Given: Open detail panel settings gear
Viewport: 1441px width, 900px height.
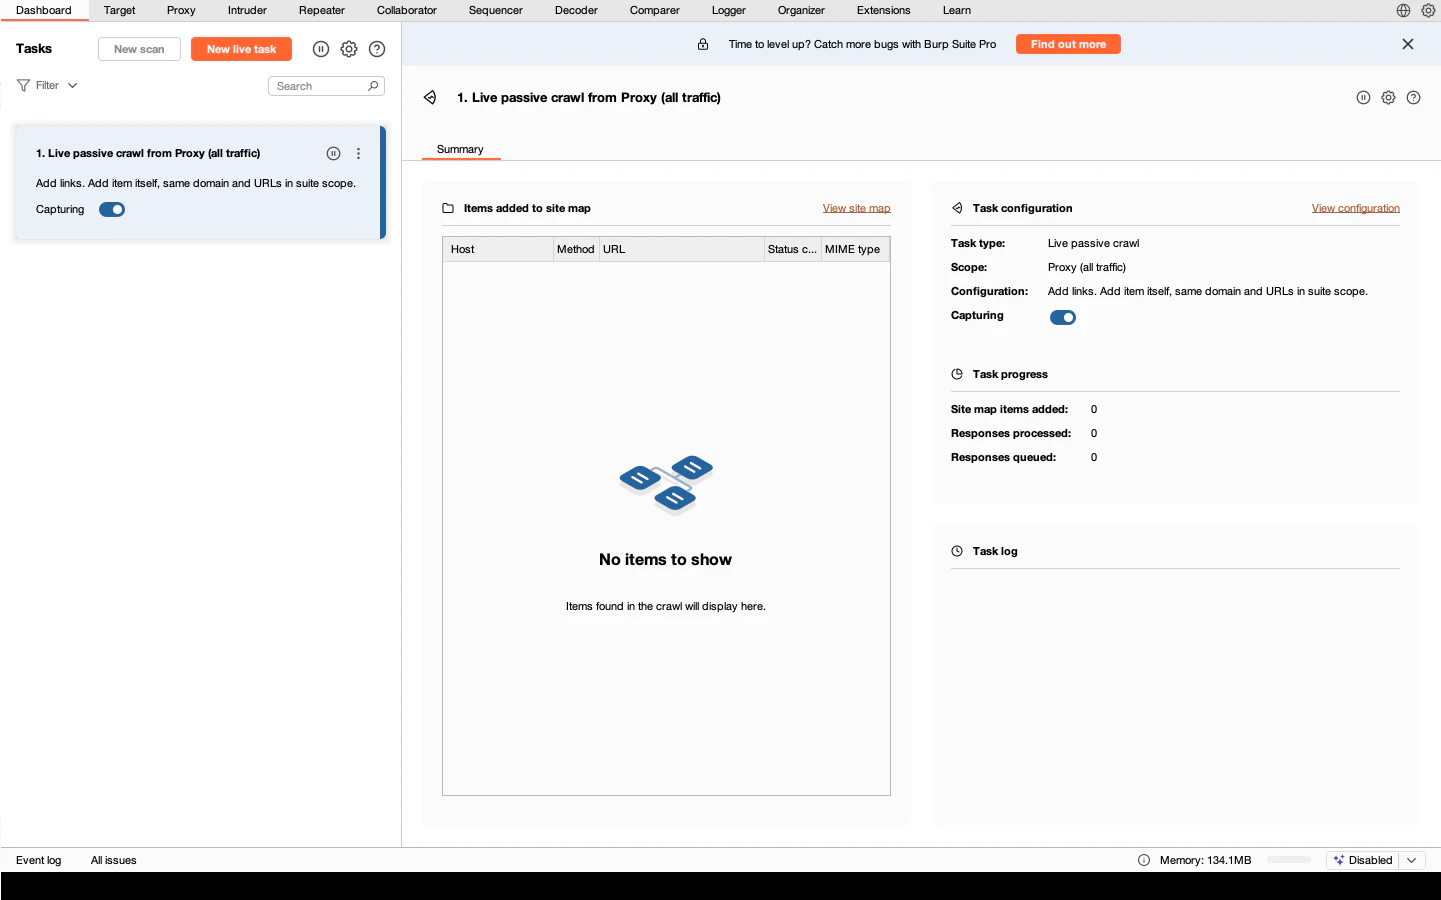Looking at the screenshot, I should point(1388,97).
